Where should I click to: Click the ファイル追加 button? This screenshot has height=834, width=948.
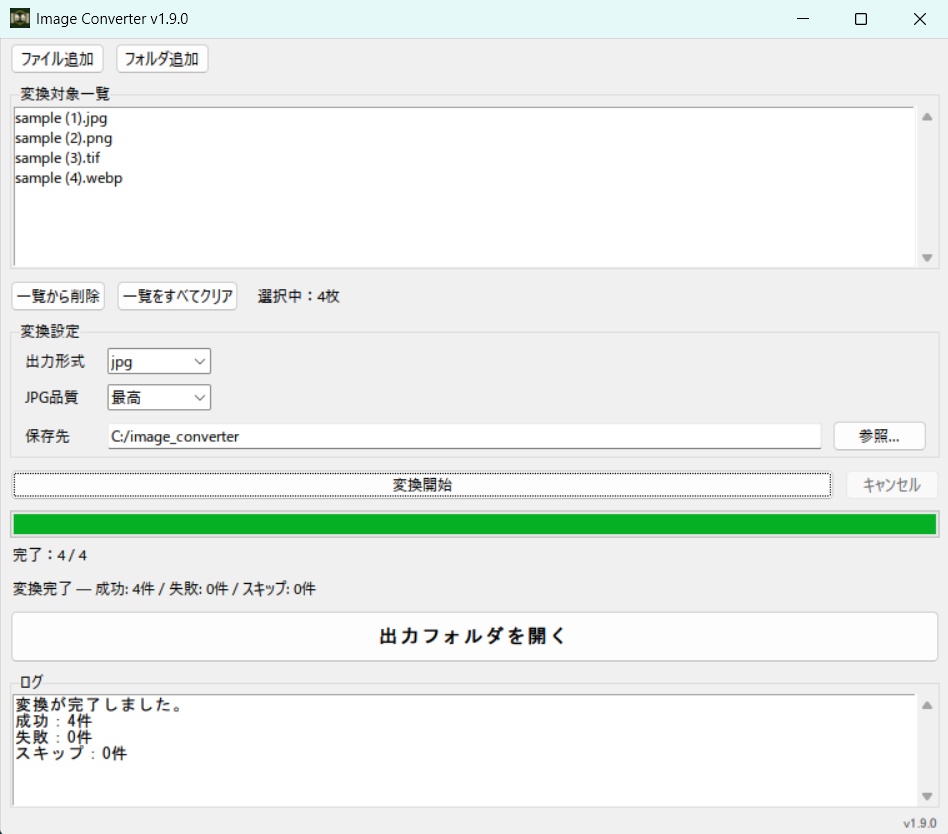click(x=57, y=59)
